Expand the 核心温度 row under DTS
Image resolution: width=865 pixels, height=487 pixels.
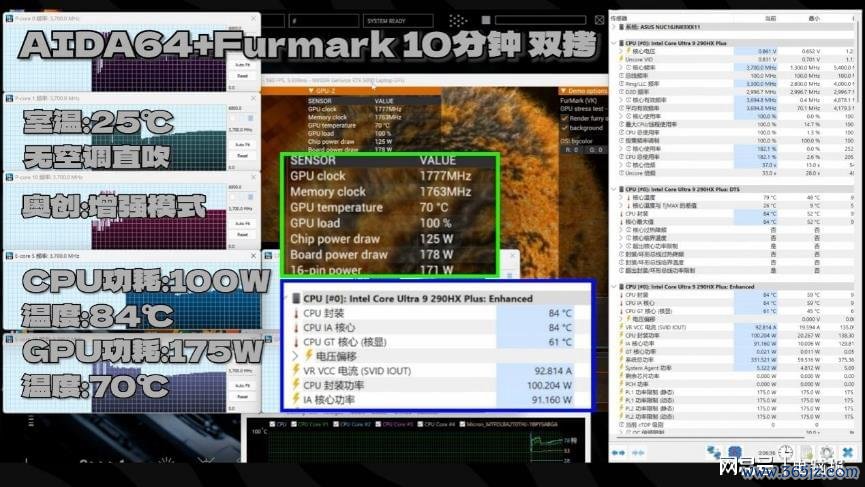tap(621, 197)
